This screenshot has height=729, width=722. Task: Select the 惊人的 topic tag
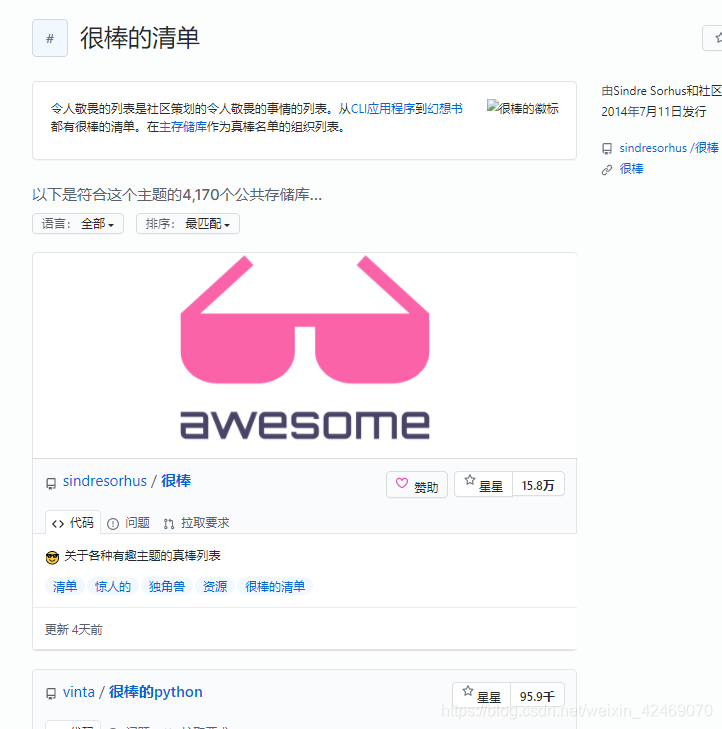click(x=113, y=586)
